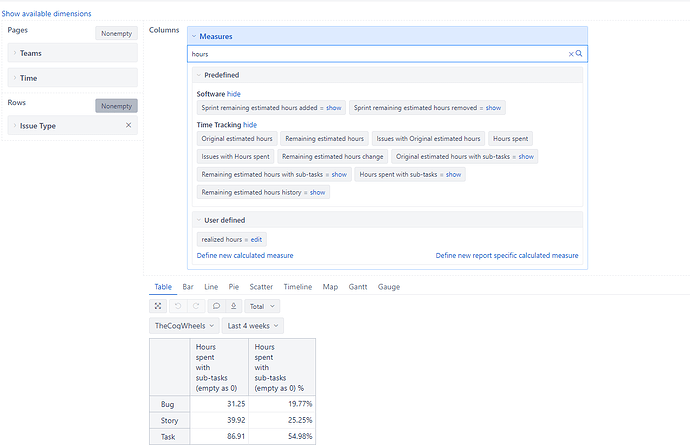Toggle Nonempty for Rows

coord(117,106)
